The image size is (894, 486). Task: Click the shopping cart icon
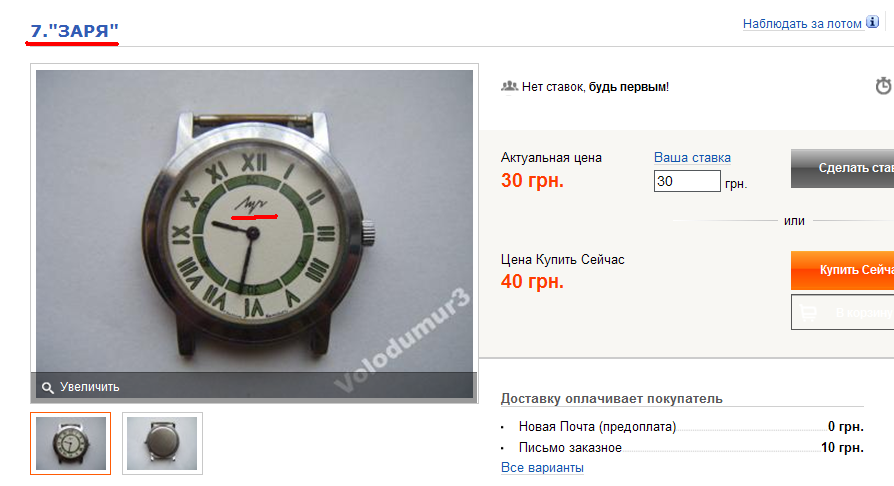click(808, 313)
